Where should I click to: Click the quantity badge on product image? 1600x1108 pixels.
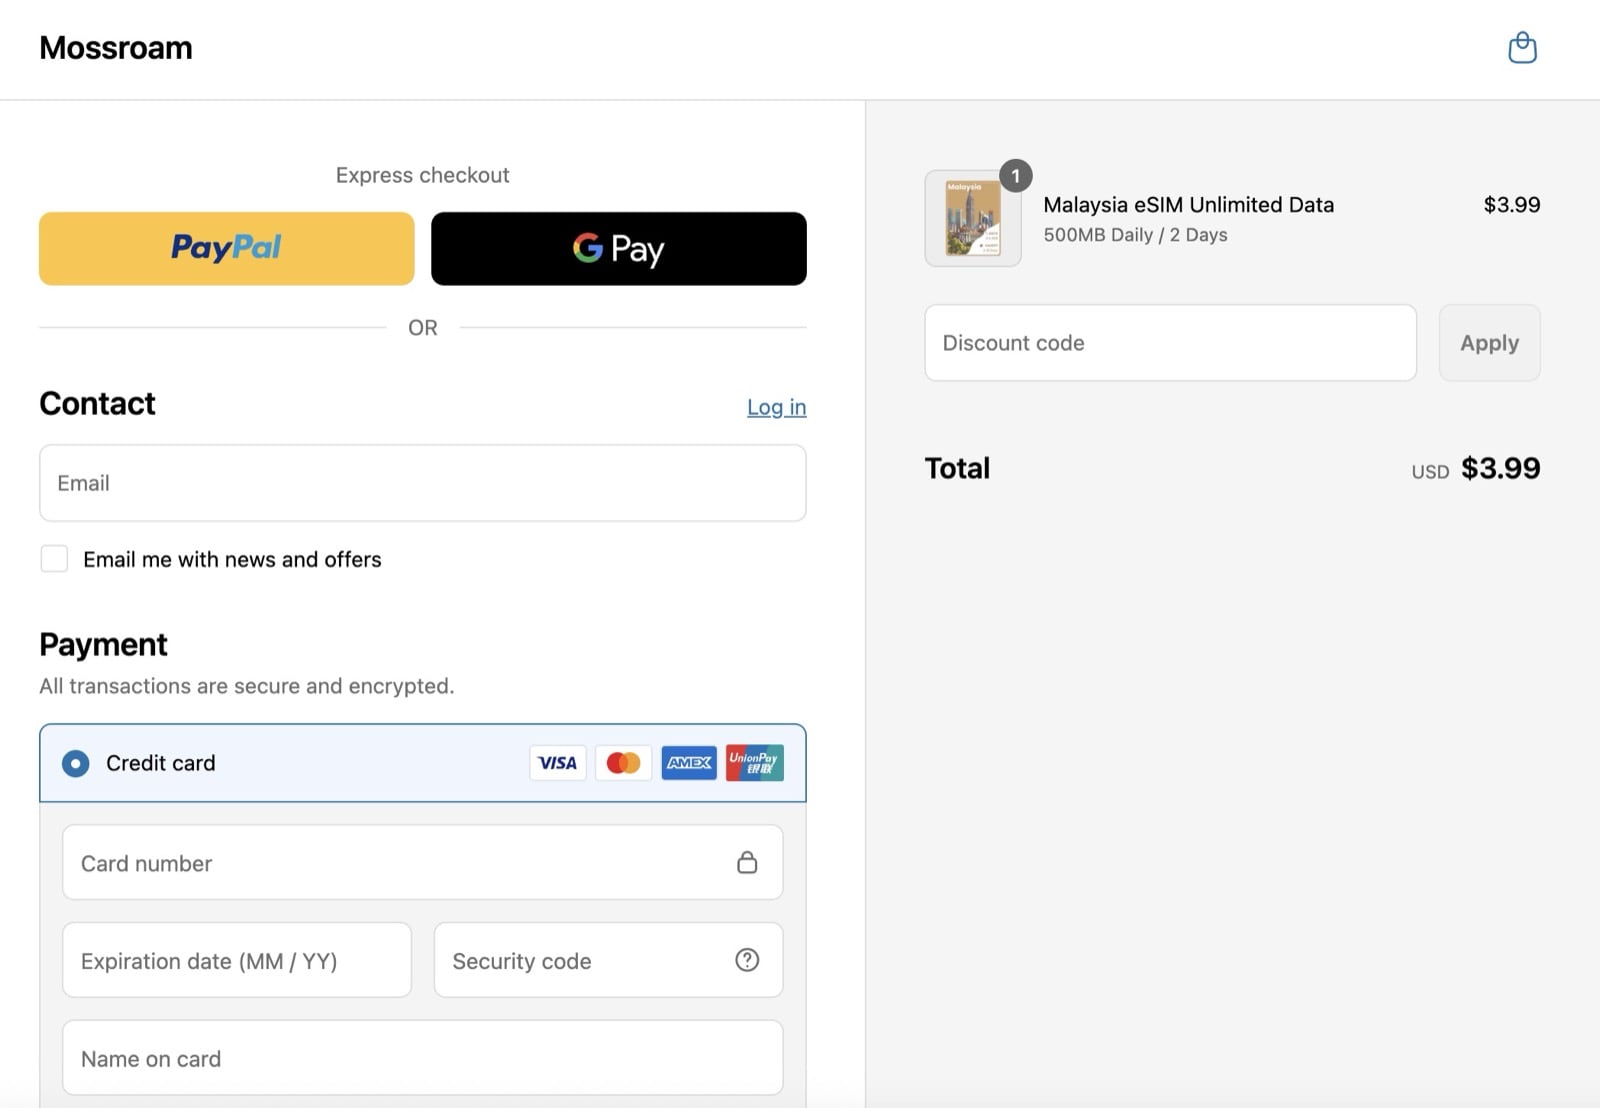point(1016,176)
